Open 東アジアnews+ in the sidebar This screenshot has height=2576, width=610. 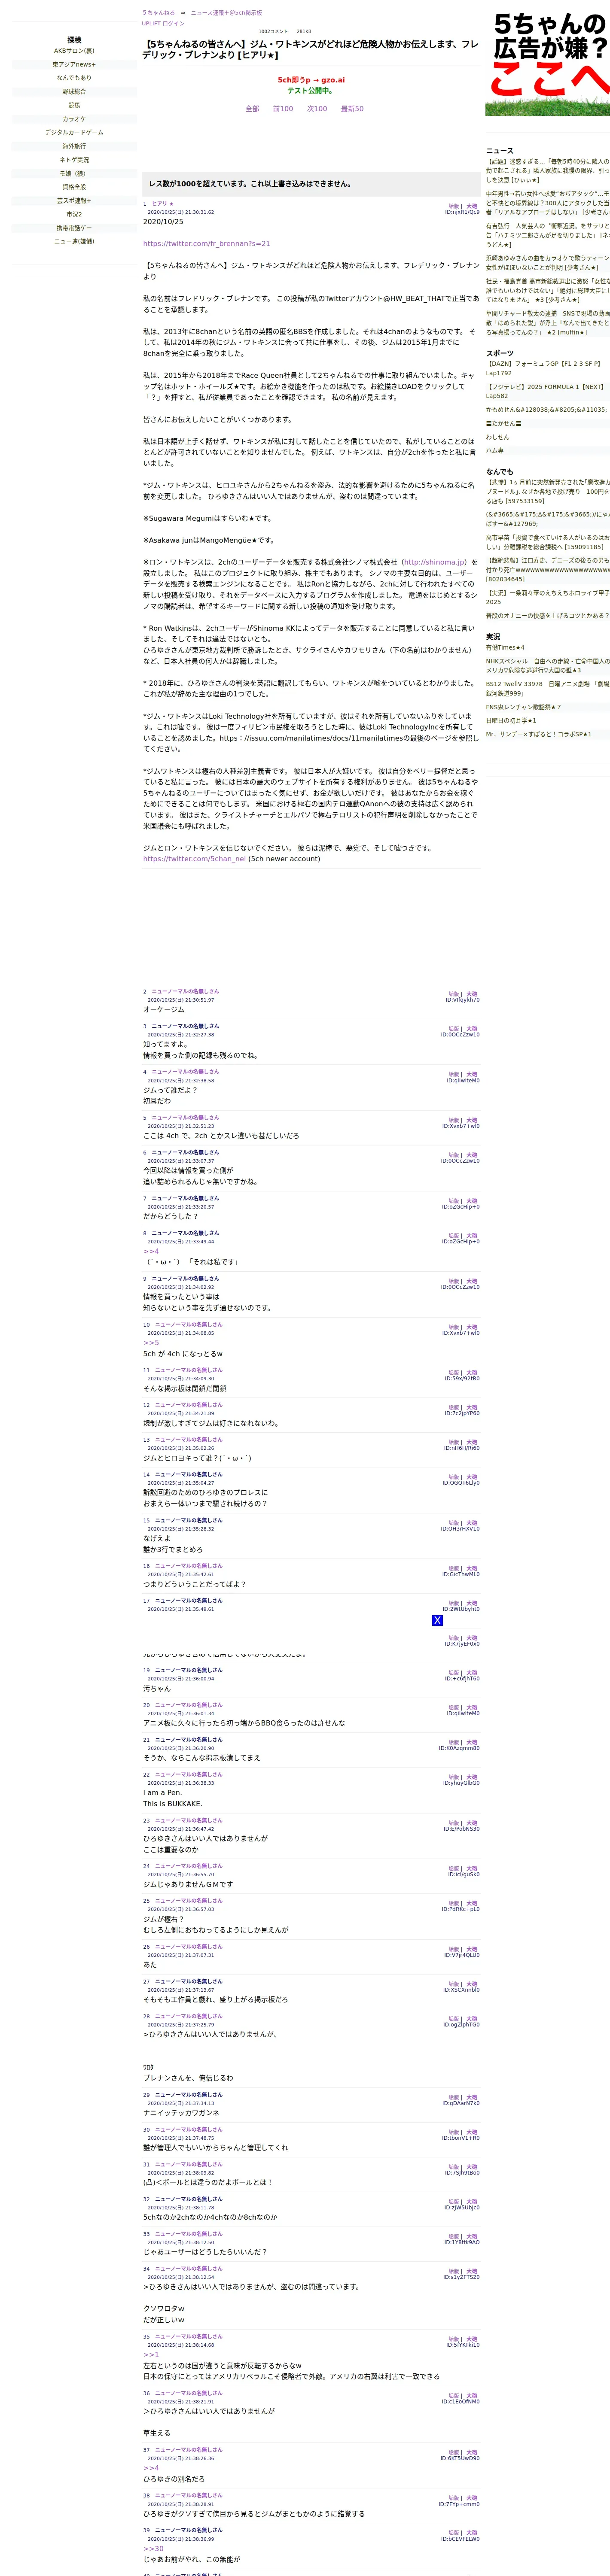pyautogui.click(x=74, y=64)
